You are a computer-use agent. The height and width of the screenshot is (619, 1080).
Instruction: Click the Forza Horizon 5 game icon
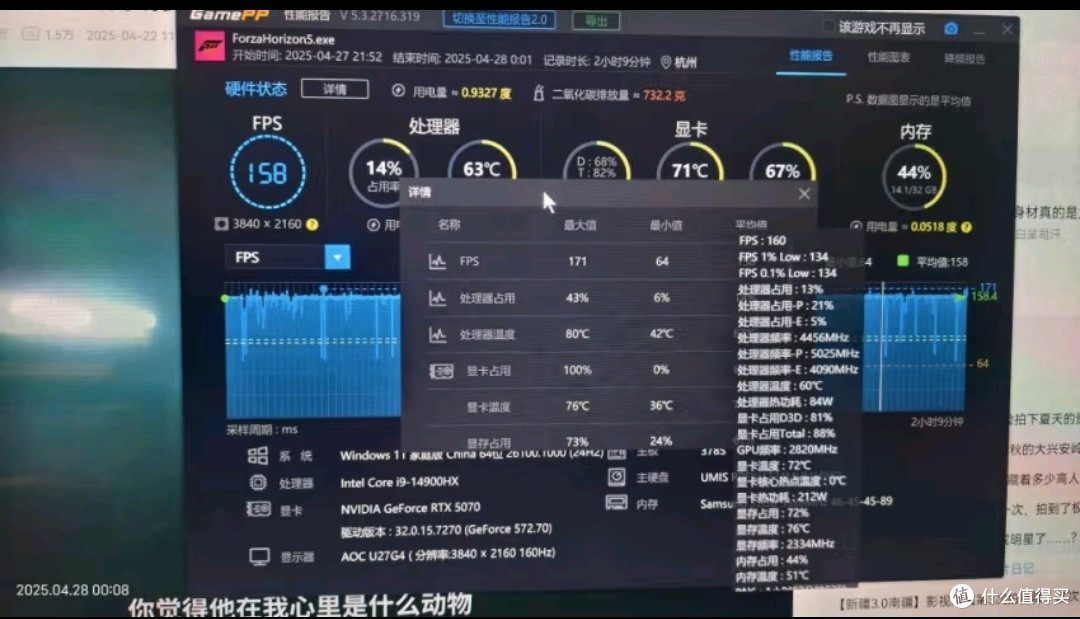pyautogui.click(x=209, y=47)
